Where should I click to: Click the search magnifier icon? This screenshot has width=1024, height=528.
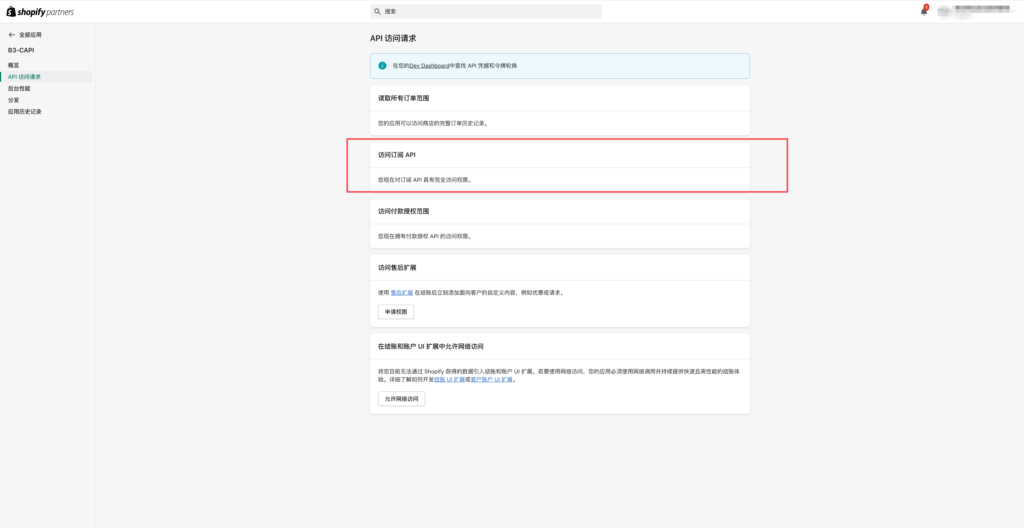377,12
